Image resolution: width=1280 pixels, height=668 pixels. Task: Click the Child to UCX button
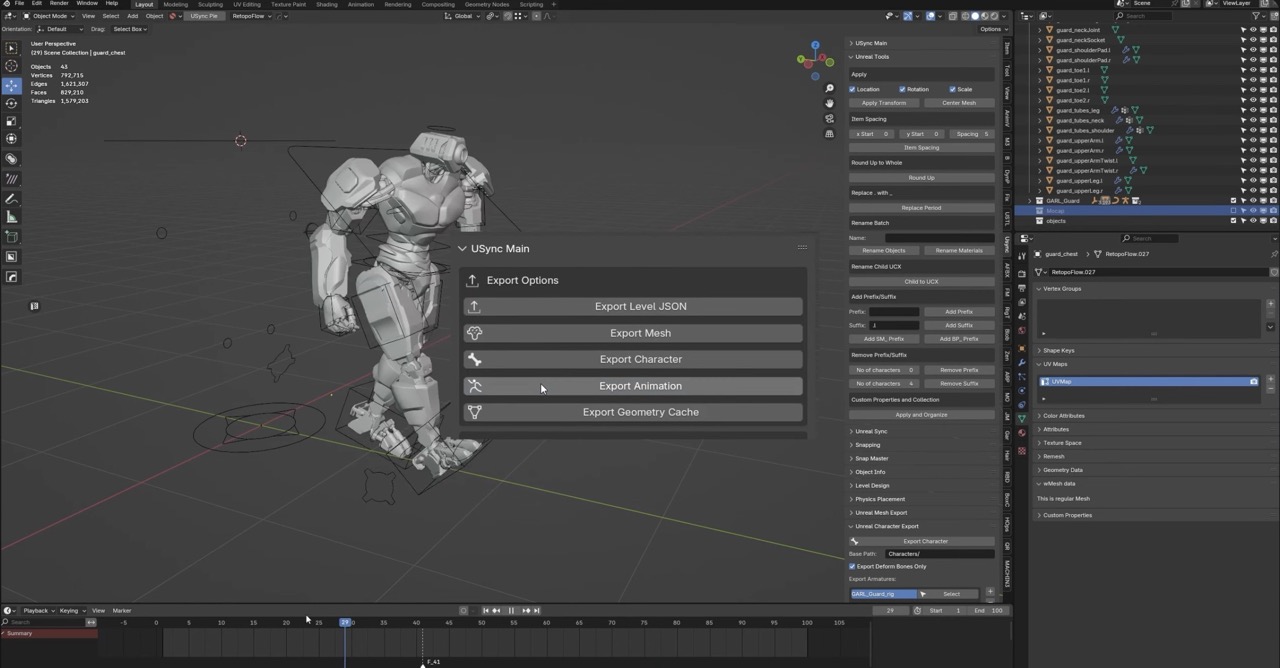(x=921, y=282)
